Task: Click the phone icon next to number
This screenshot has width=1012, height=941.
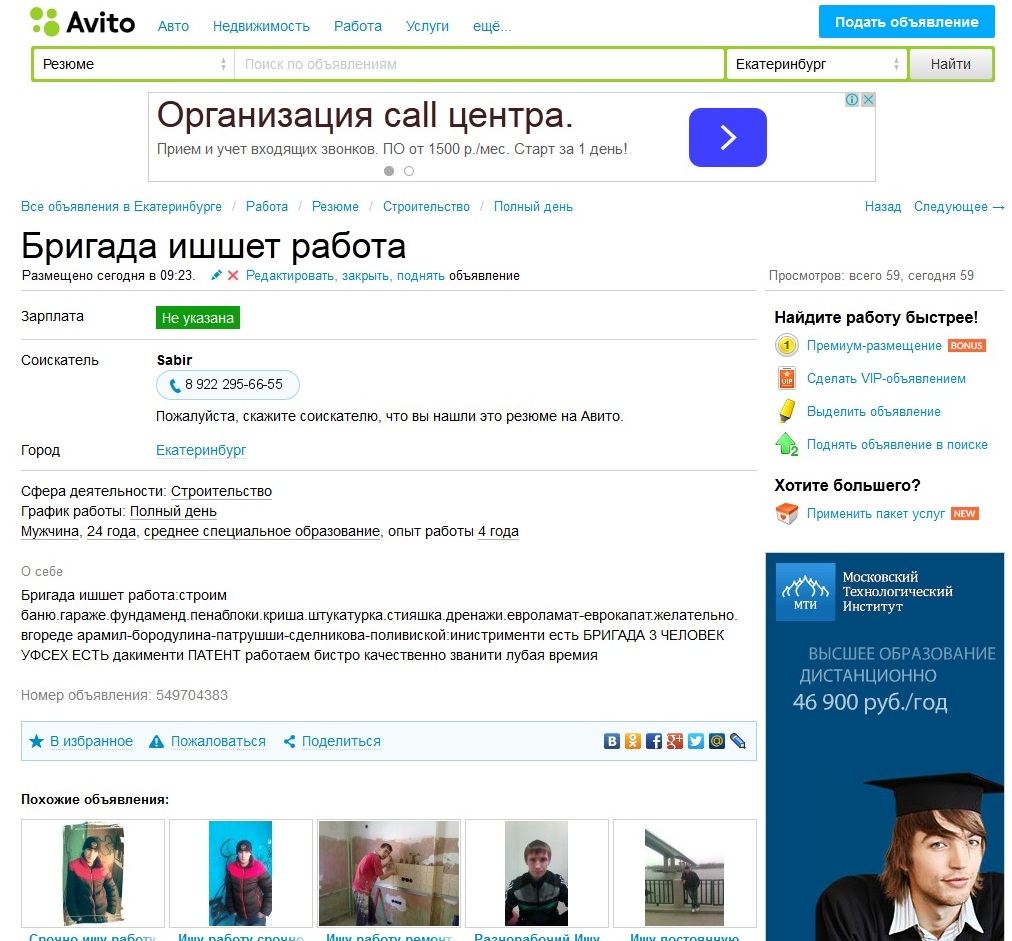Action: (175, 385)
